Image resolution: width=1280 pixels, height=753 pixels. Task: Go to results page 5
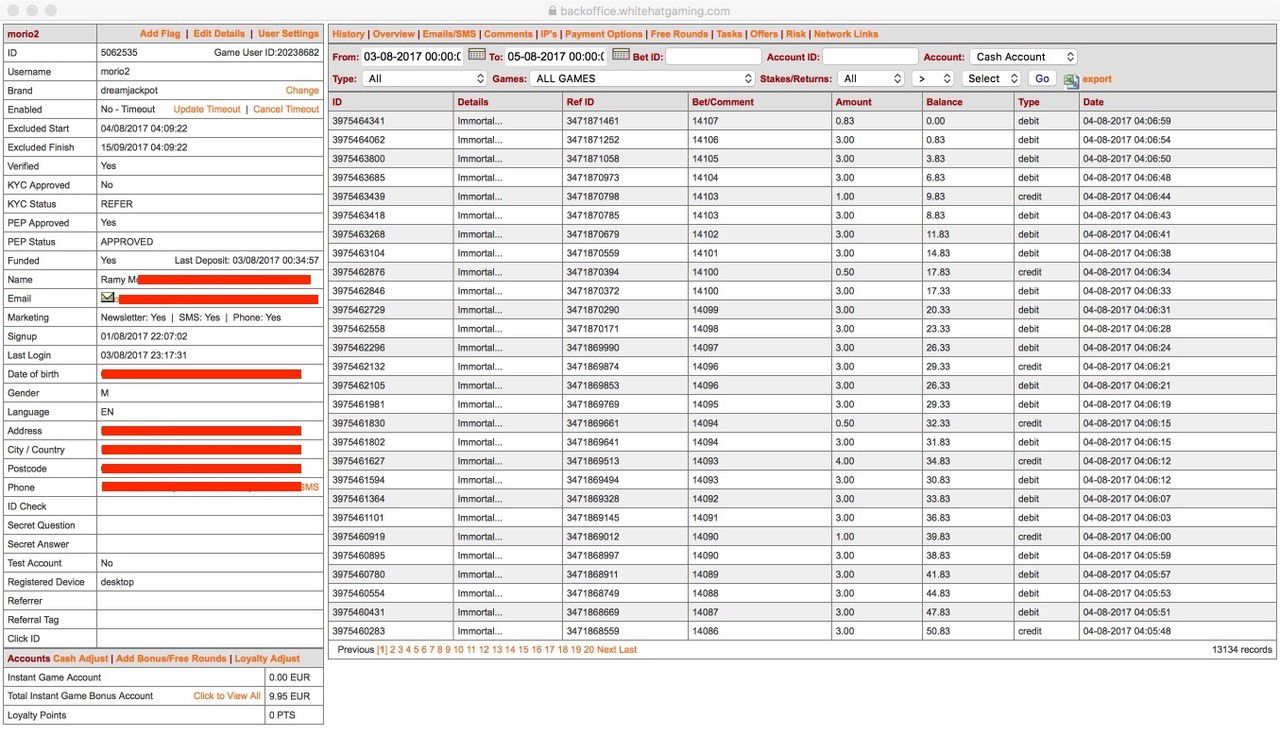point(417,650)
